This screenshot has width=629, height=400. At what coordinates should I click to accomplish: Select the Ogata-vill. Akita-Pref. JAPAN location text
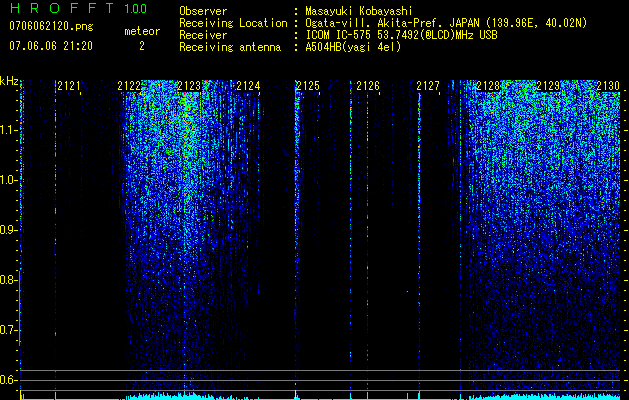[x=446, y=23]
